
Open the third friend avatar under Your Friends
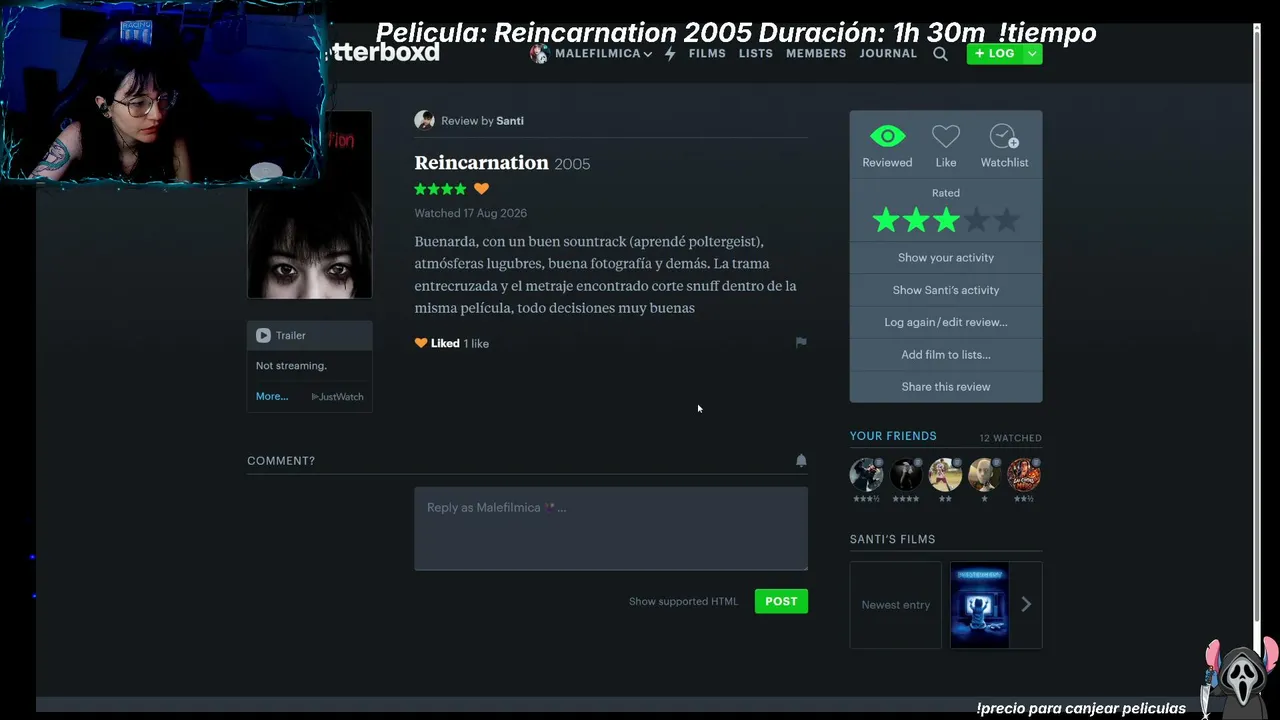[x=945, y=474]
